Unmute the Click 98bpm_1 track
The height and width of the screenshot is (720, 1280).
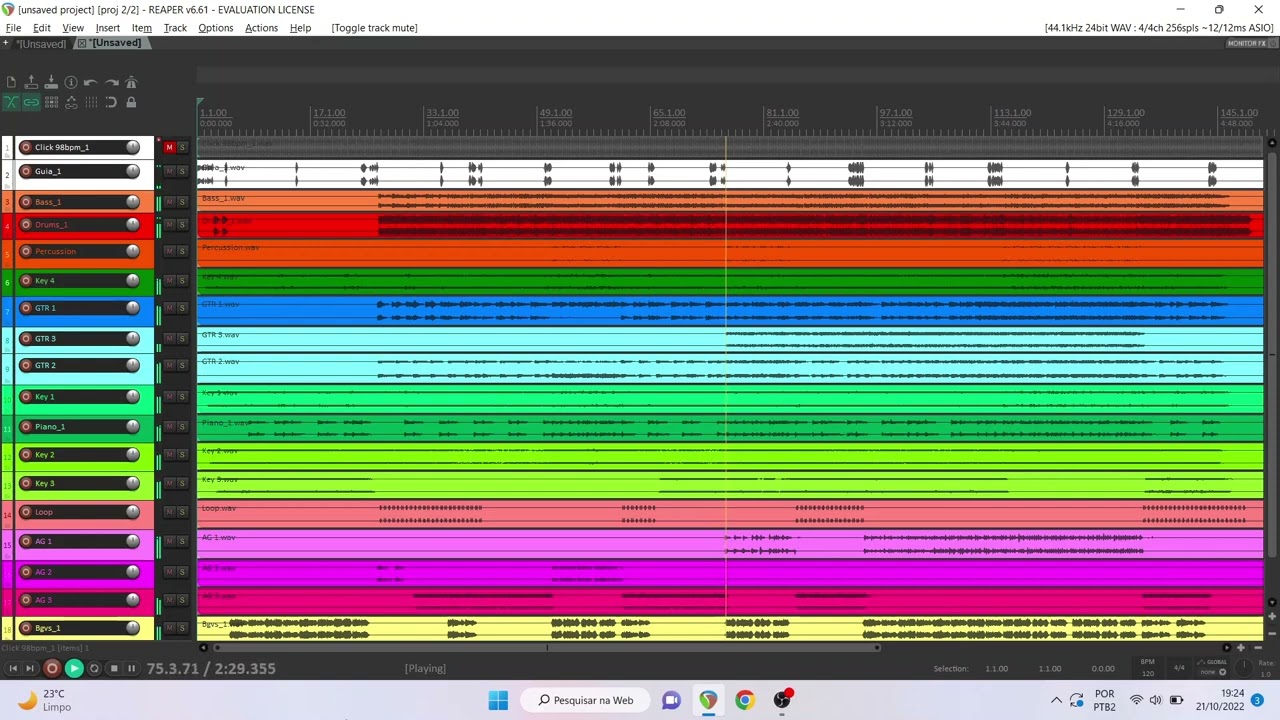(x=169, y=147)
